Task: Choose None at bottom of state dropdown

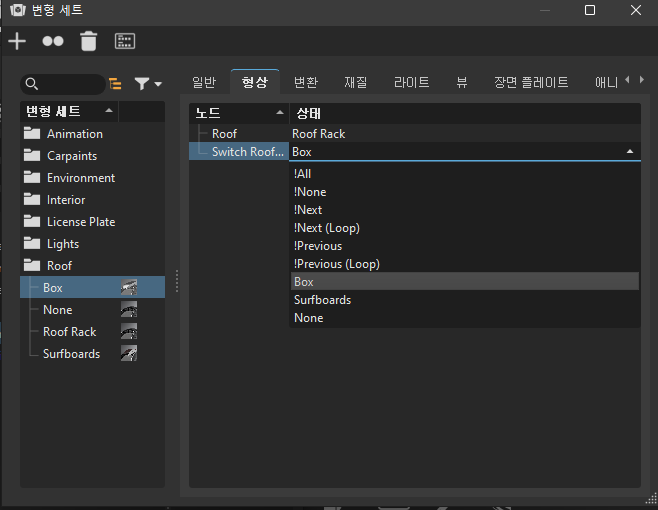Action: pyautogui.click(x=465, y=318)
